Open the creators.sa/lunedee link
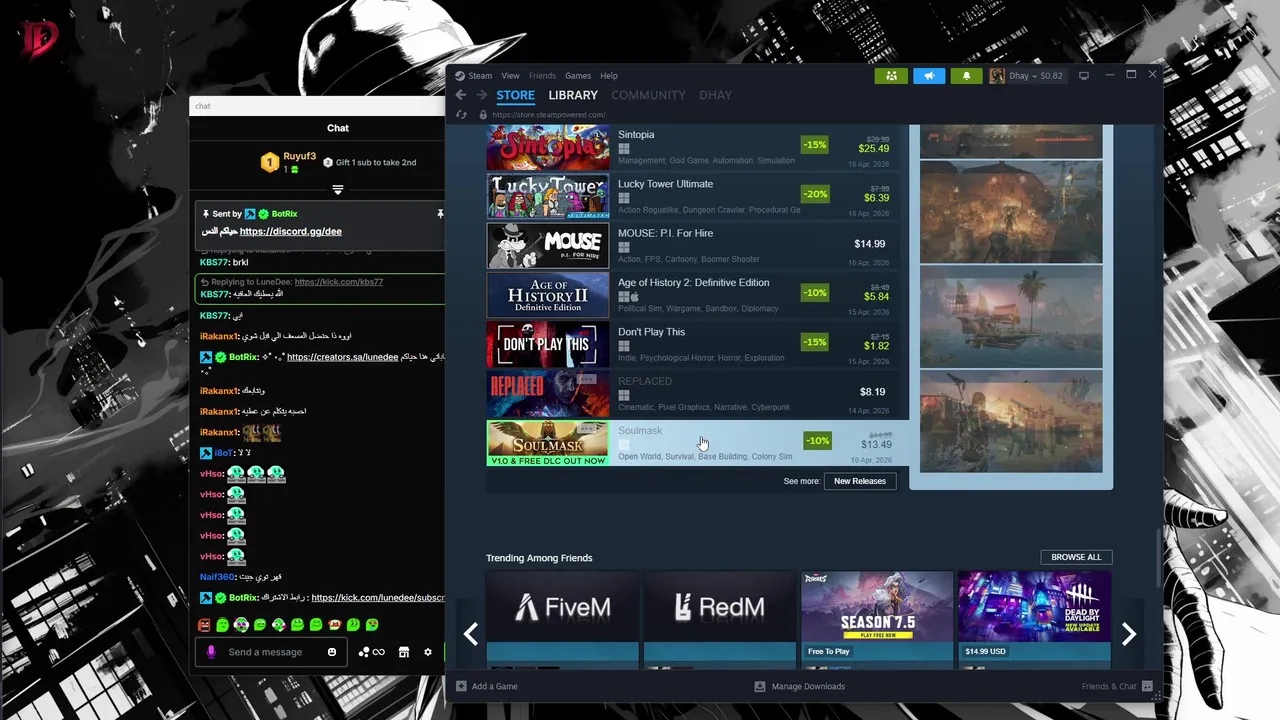This screenshot has height=720, width=1280. point(342,357)
